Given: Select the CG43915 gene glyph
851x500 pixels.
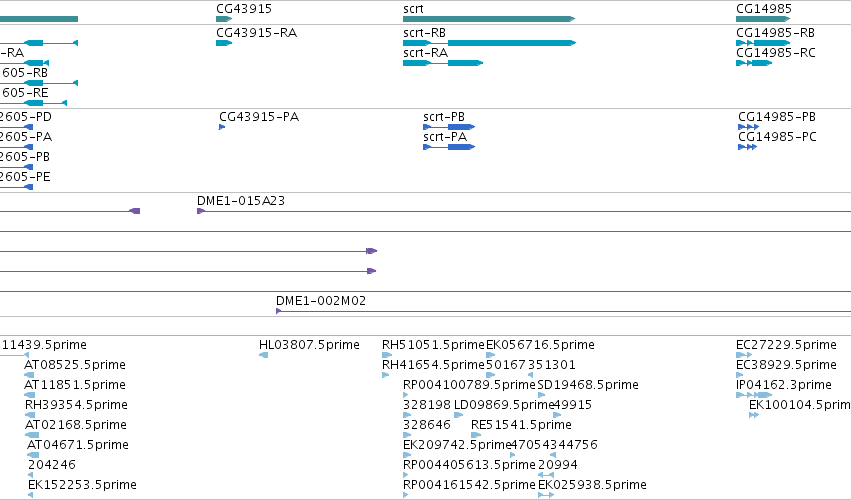Looking at the screenshot, I should (x=224, y=19).
